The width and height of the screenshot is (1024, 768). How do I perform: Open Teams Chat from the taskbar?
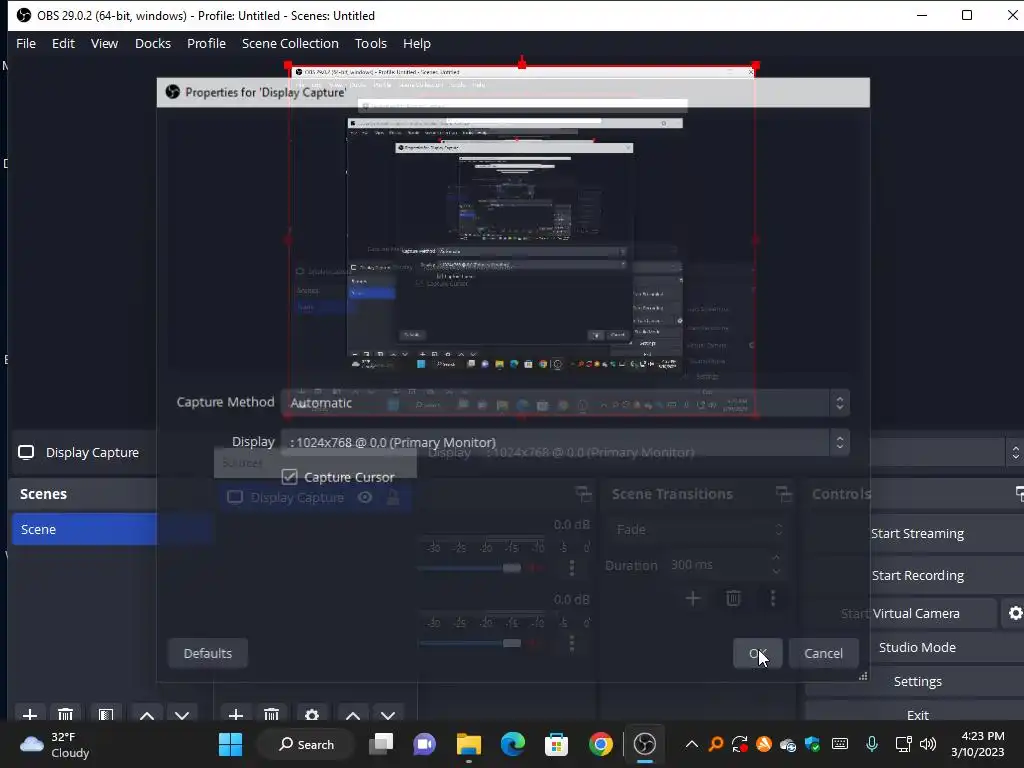click(x=424, y=744)
